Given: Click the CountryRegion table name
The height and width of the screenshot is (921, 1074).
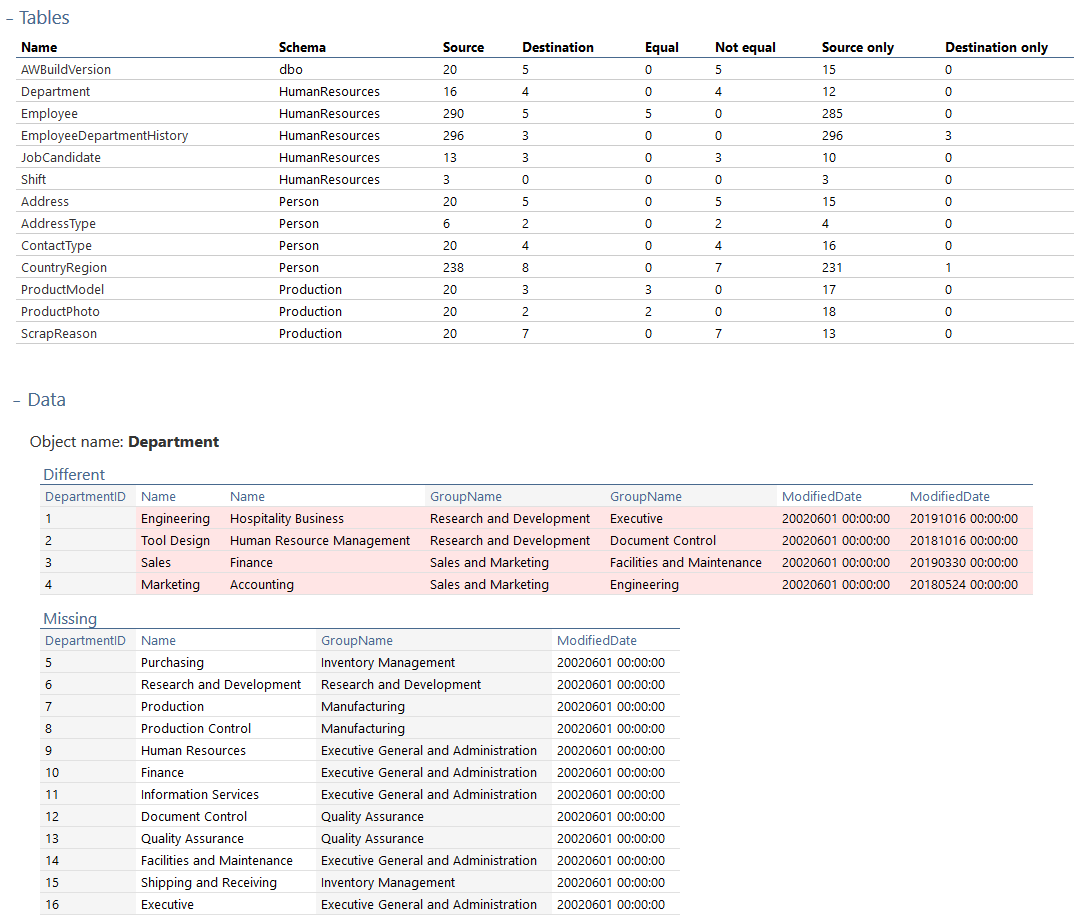Looking at the screenshot, I should (64, 268).
